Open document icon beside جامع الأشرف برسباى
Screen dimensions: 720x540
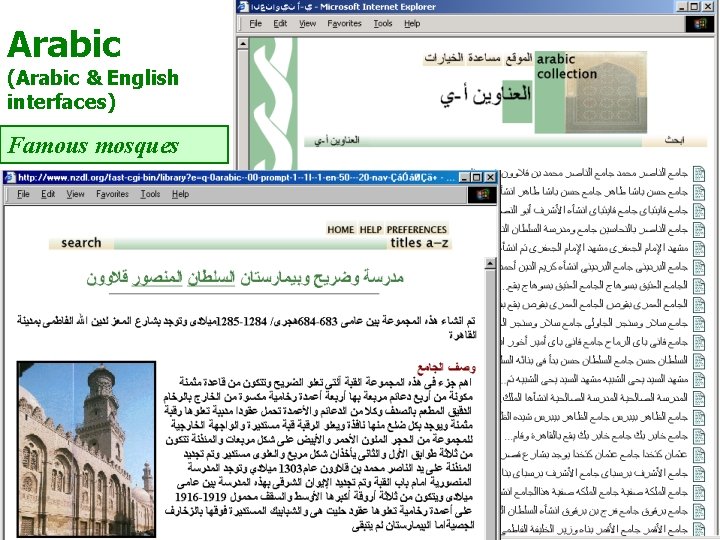[699, 474]
